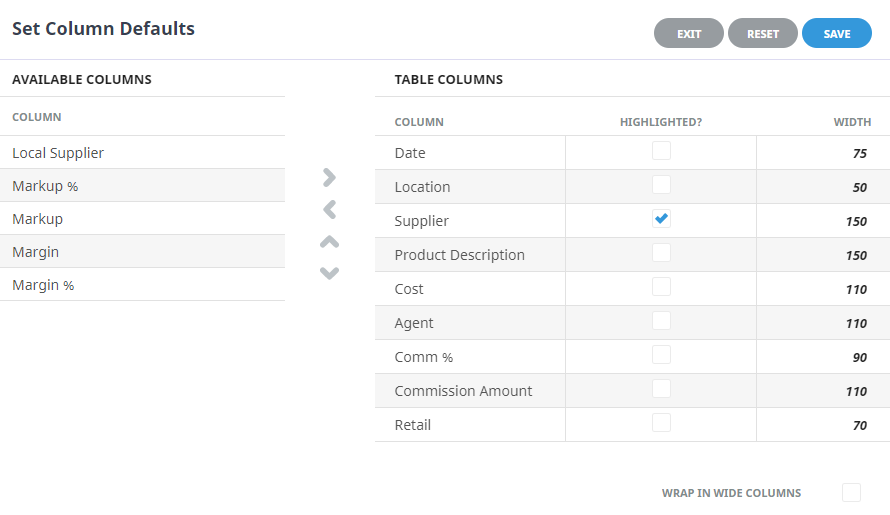The width and height of the screenshot is (890, 515).
Task: Check the highlighted box for Retail
Action: (661, 423)
